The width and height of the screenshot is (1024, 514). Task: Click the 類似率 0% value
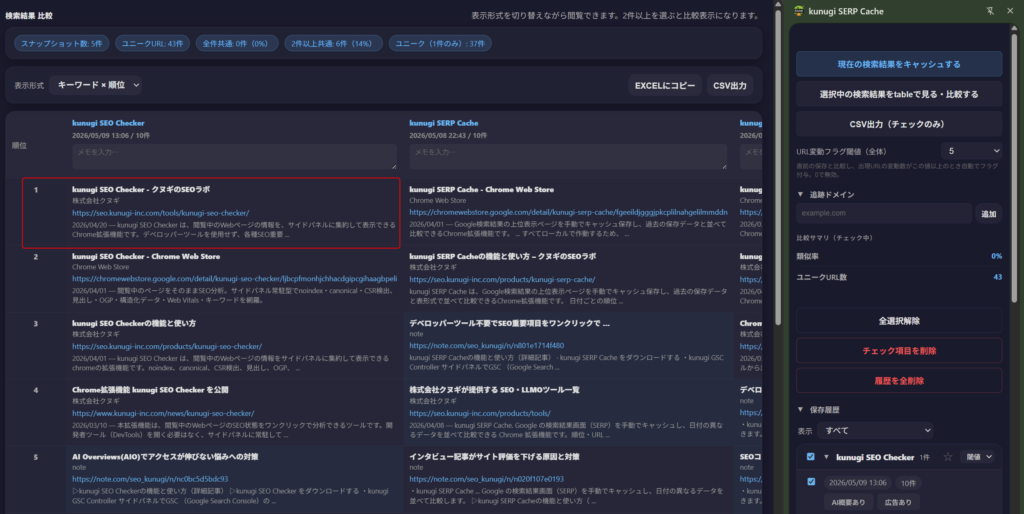[x=996, y=256]
